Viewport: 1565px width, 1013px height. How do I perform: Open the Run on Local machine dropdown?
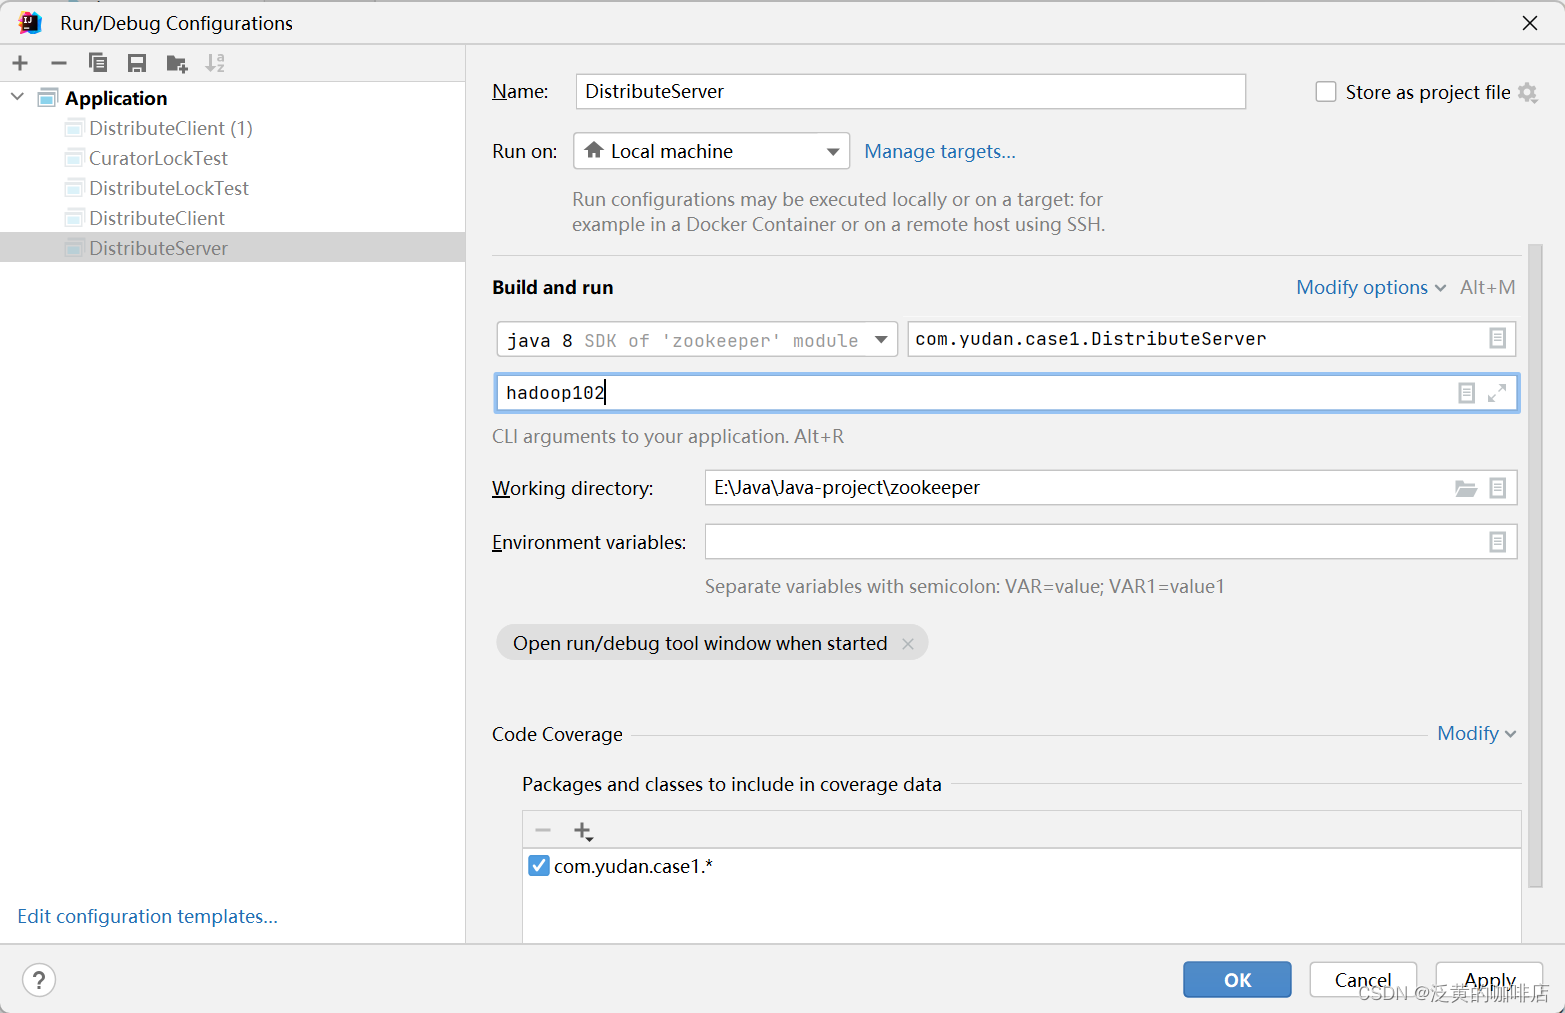pyautogui.click(x=711, y=151)
